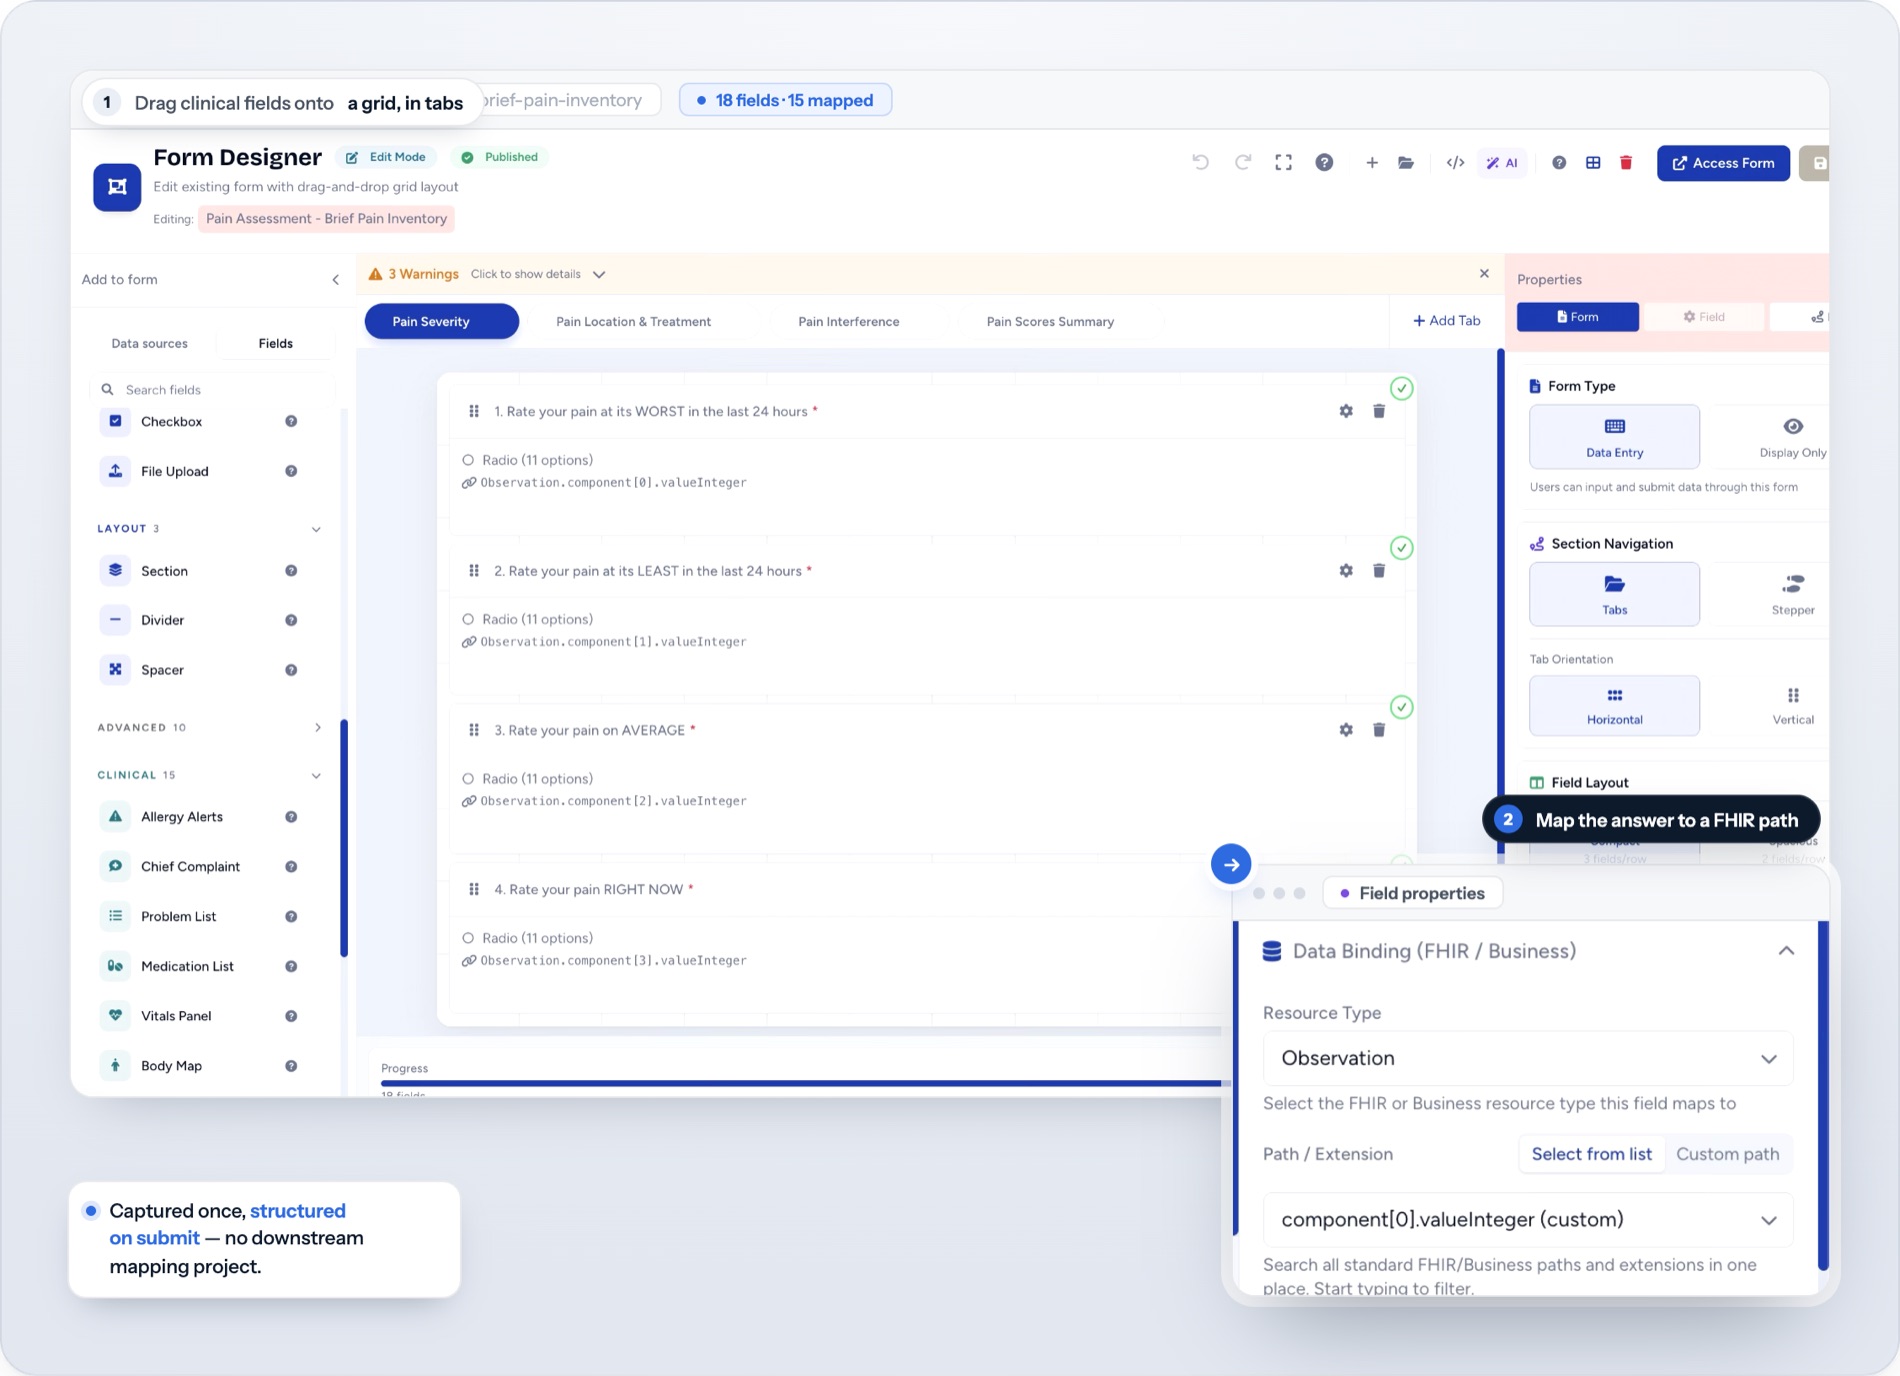
Task: Open the folder icon in the toolbar
Action: 1406,162
